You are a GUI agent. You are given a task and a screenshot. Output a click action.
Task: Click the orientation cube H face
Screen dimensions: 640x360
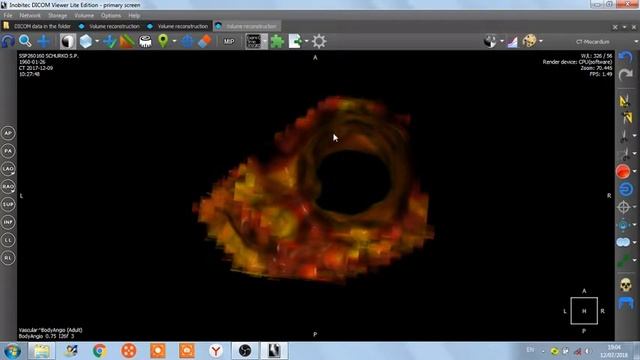[584, 311]
